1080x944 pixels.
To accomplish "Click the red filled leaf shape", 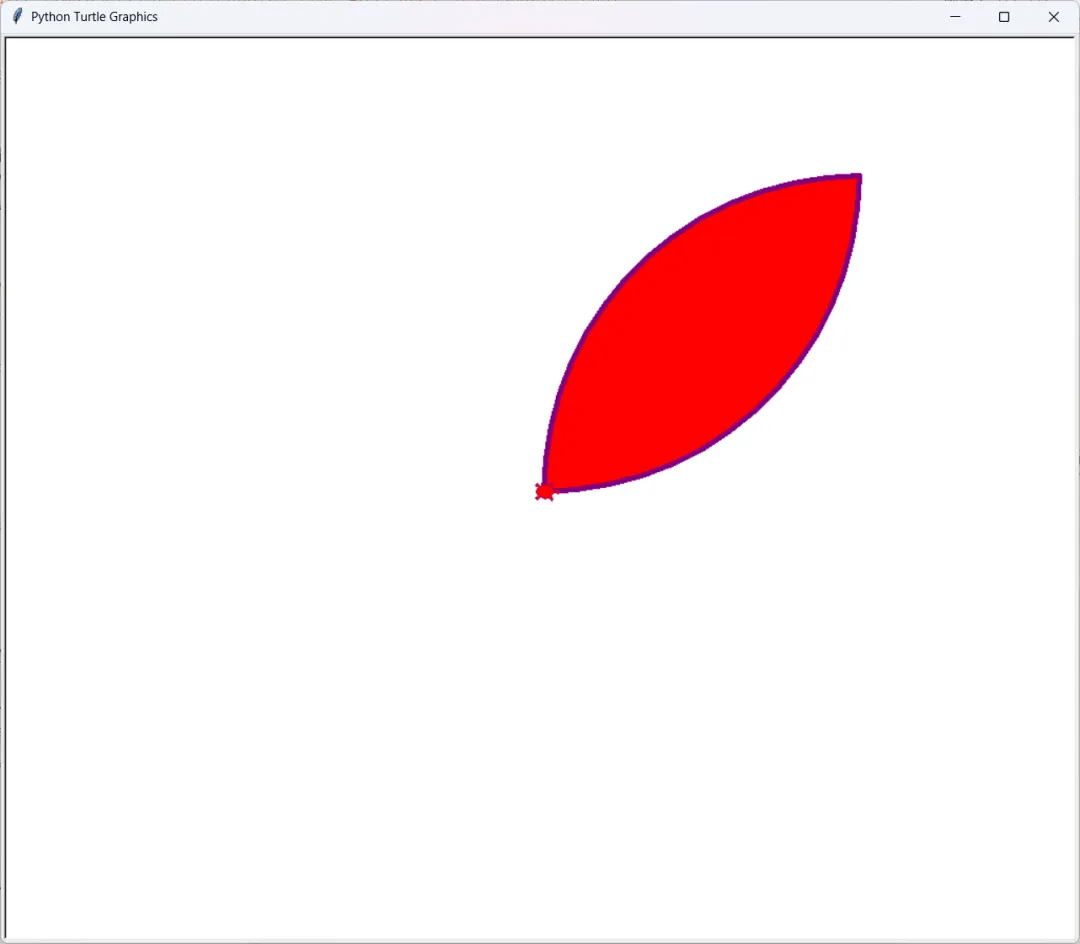I will point(703,333).
